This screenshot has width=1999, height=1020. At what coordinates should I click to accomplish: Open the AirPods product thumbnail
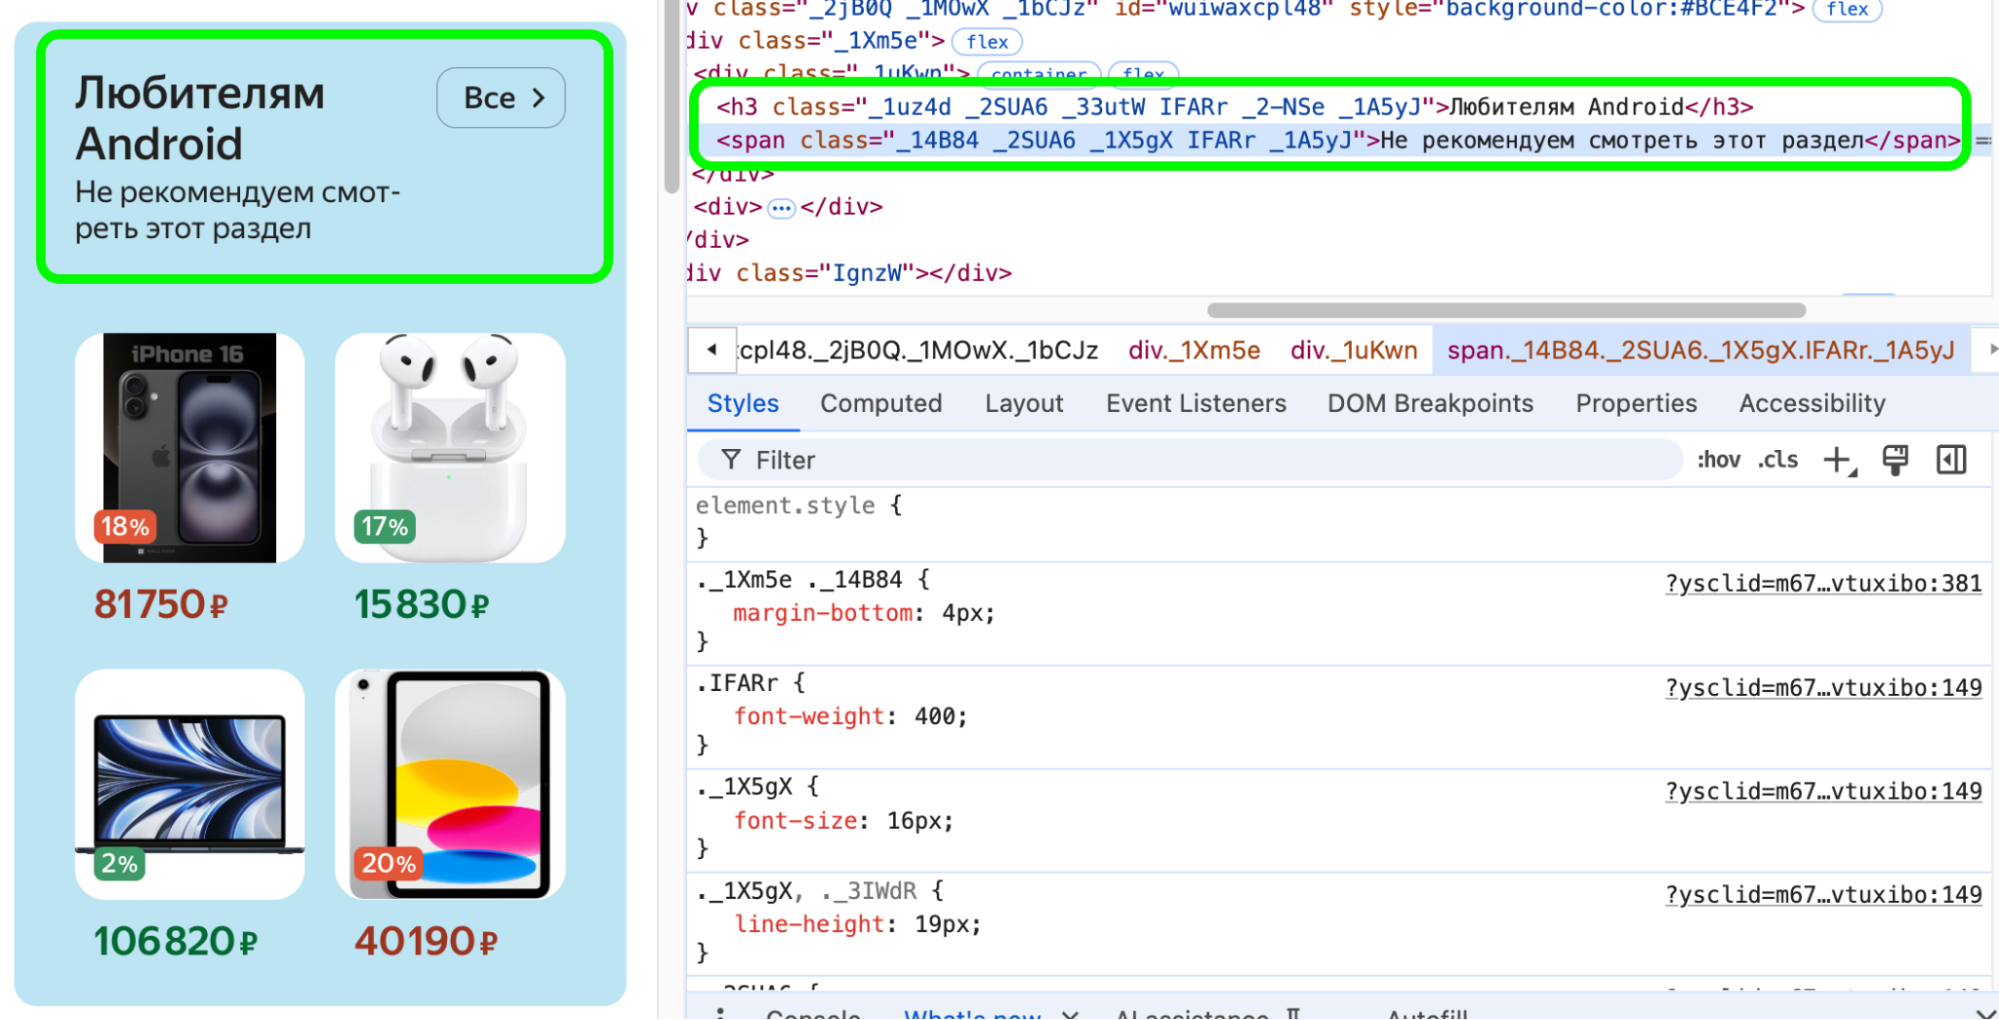click(450, 448)
